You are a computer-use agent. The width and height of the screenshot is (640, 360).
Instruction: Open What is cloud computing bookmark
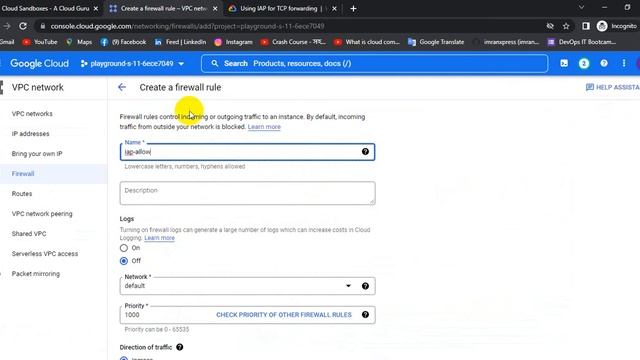click(367, 42)
